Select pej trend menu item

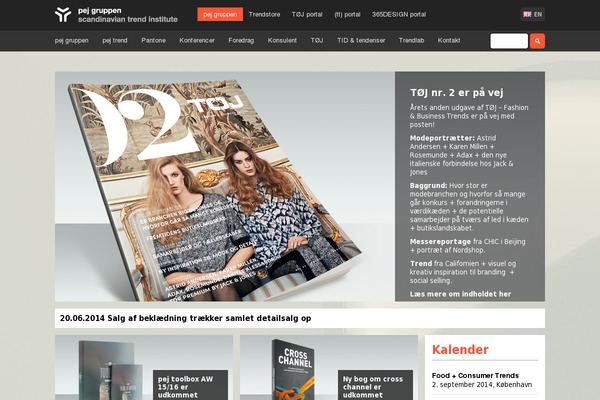[115, 41]
